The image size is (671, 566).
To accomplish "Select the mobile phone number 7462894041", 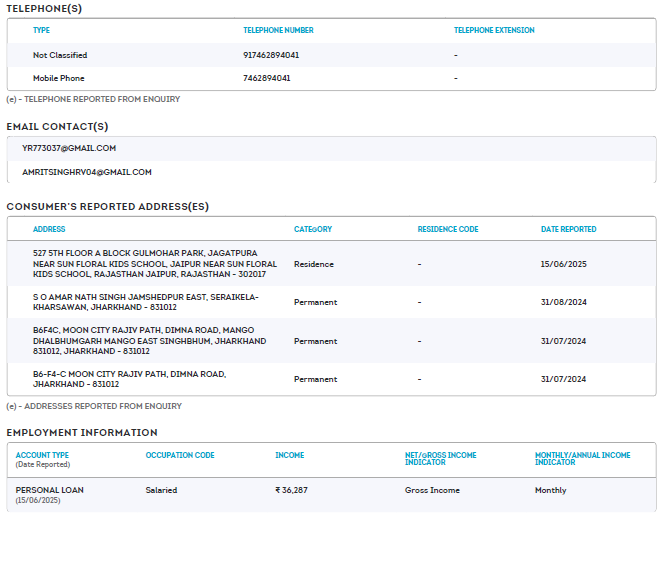I will pyautogui.click(x=267, y=78).
